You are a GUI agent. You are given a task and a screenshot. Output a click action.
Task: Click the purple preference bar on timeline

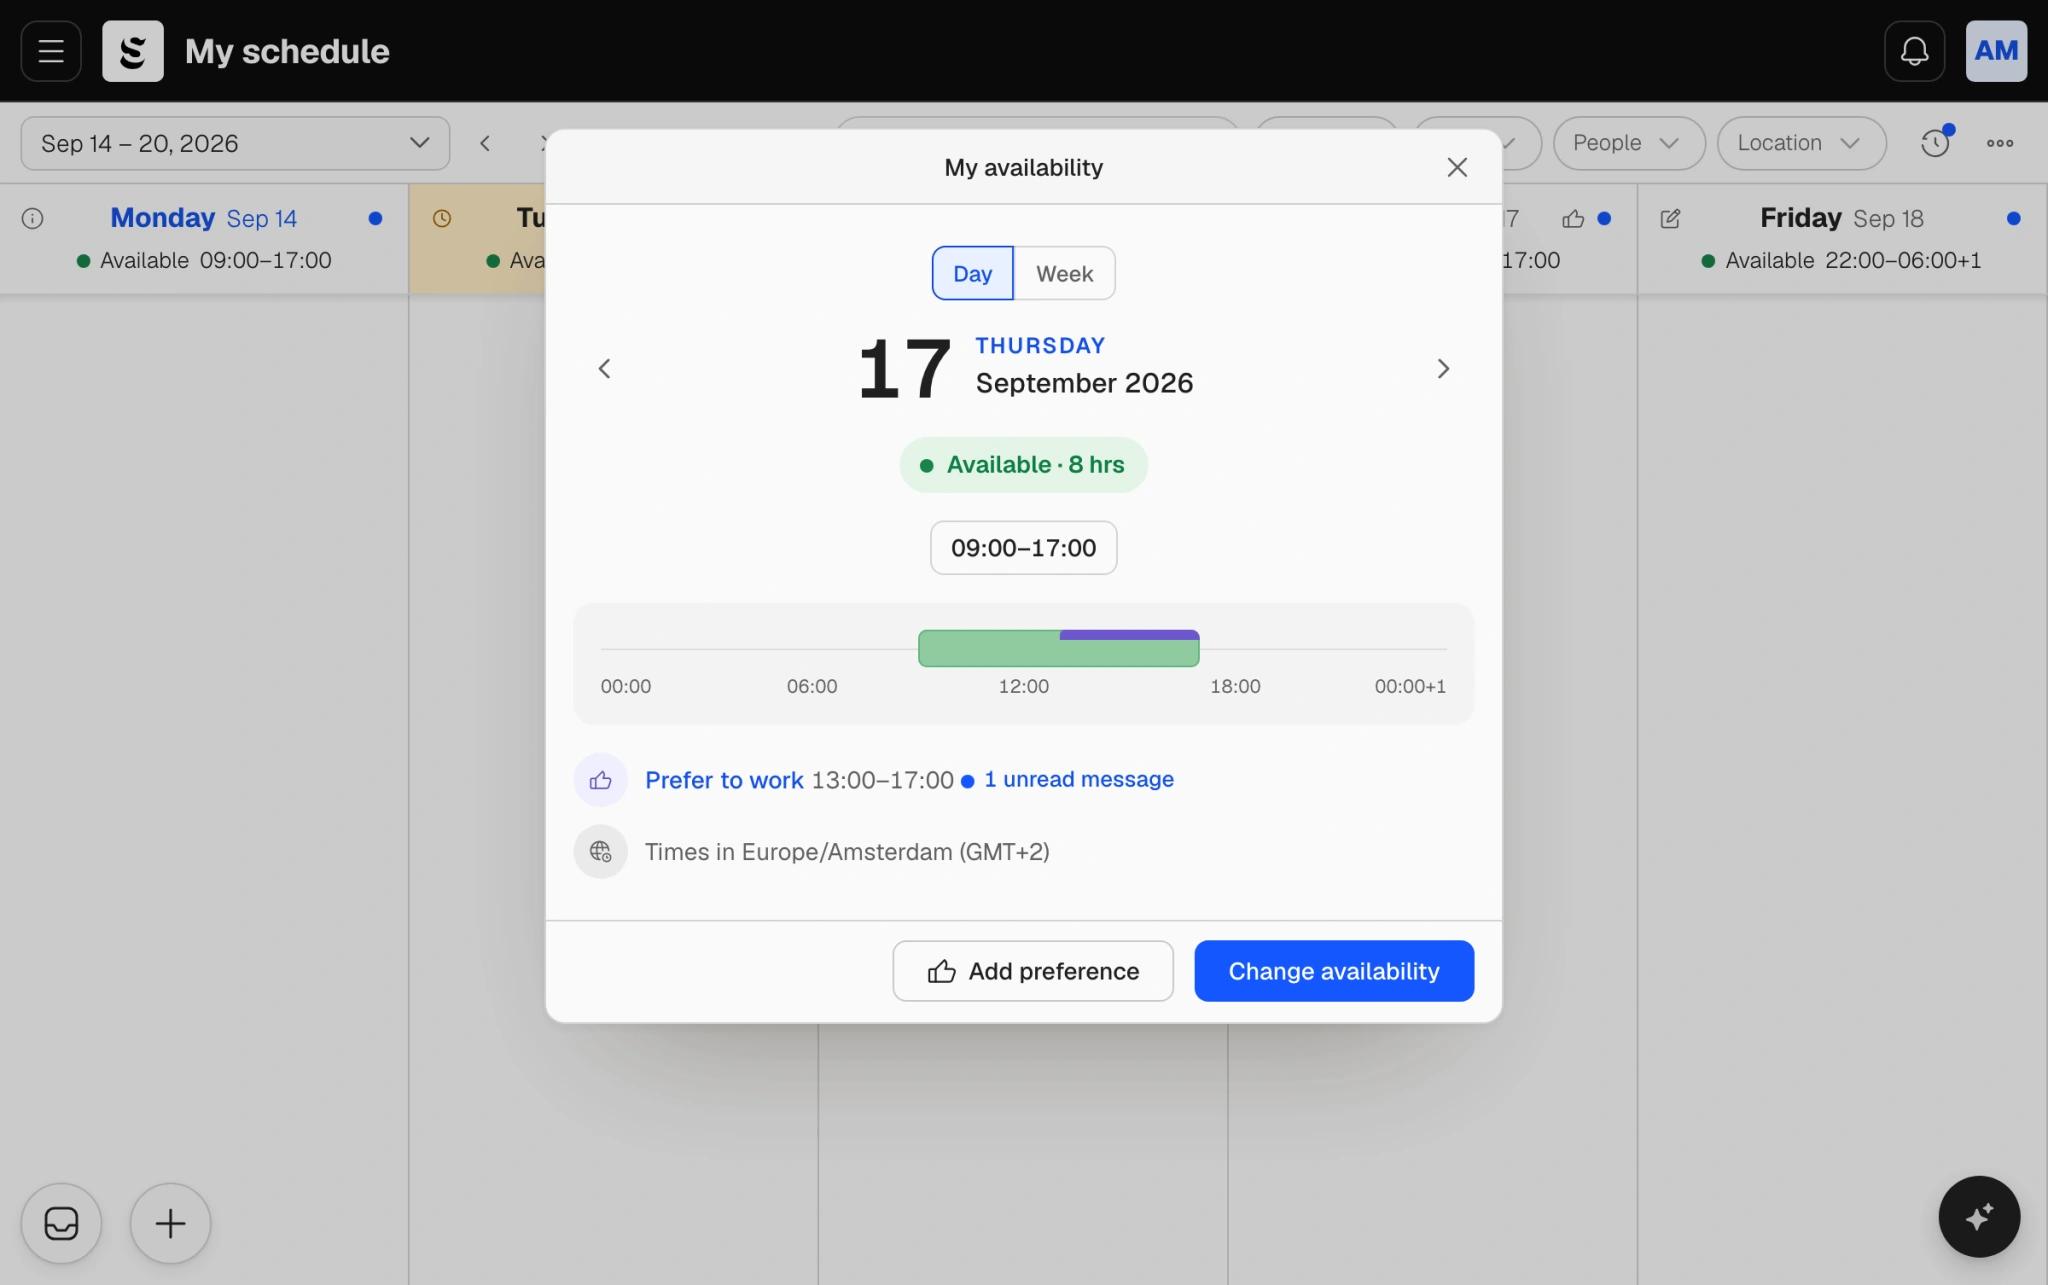(x=1129, y=635)
